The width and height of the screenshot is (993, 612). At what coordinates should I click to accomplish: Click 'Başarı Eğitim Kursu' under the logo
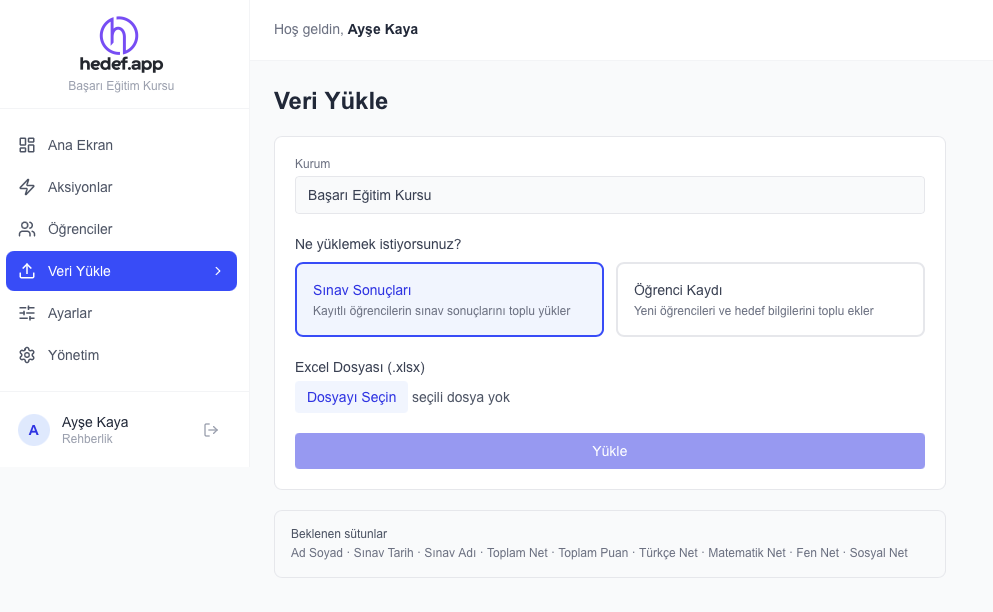121,86
